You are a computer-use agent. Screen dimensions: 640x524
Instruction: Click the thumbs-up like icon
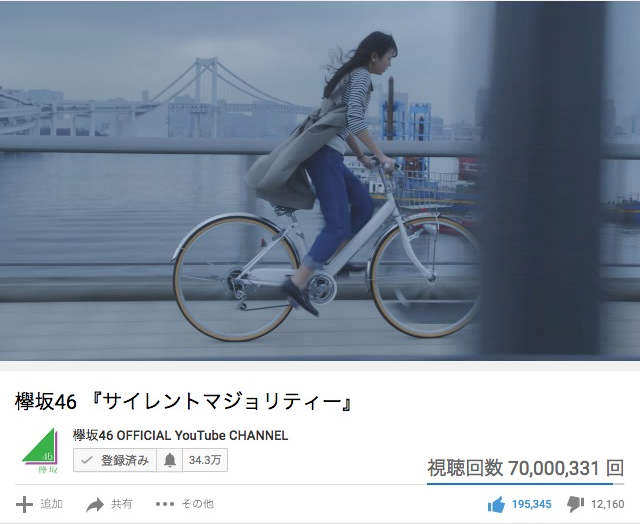(496, 505)
